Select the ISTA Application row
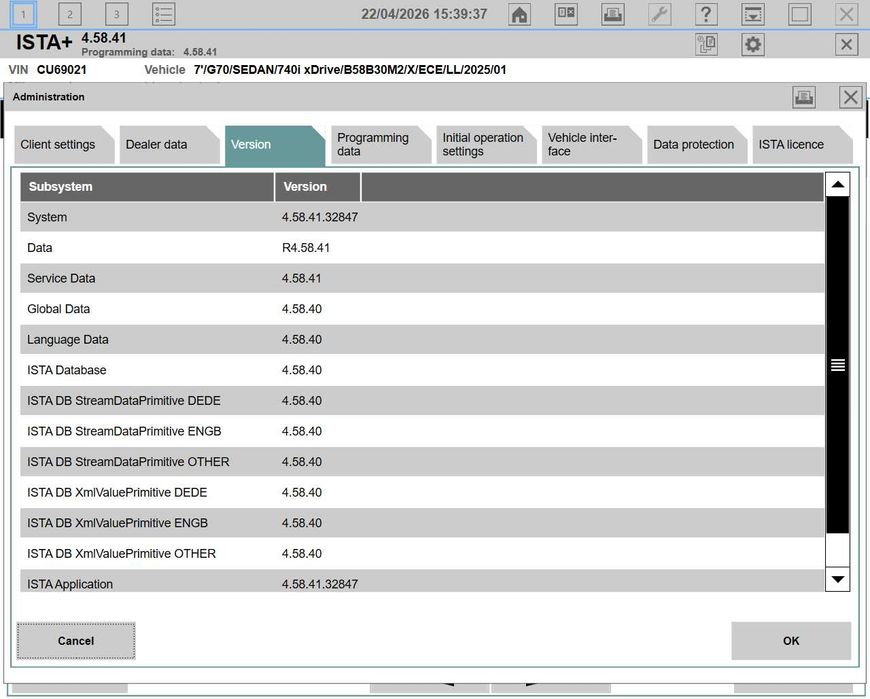 click(422, 581)
